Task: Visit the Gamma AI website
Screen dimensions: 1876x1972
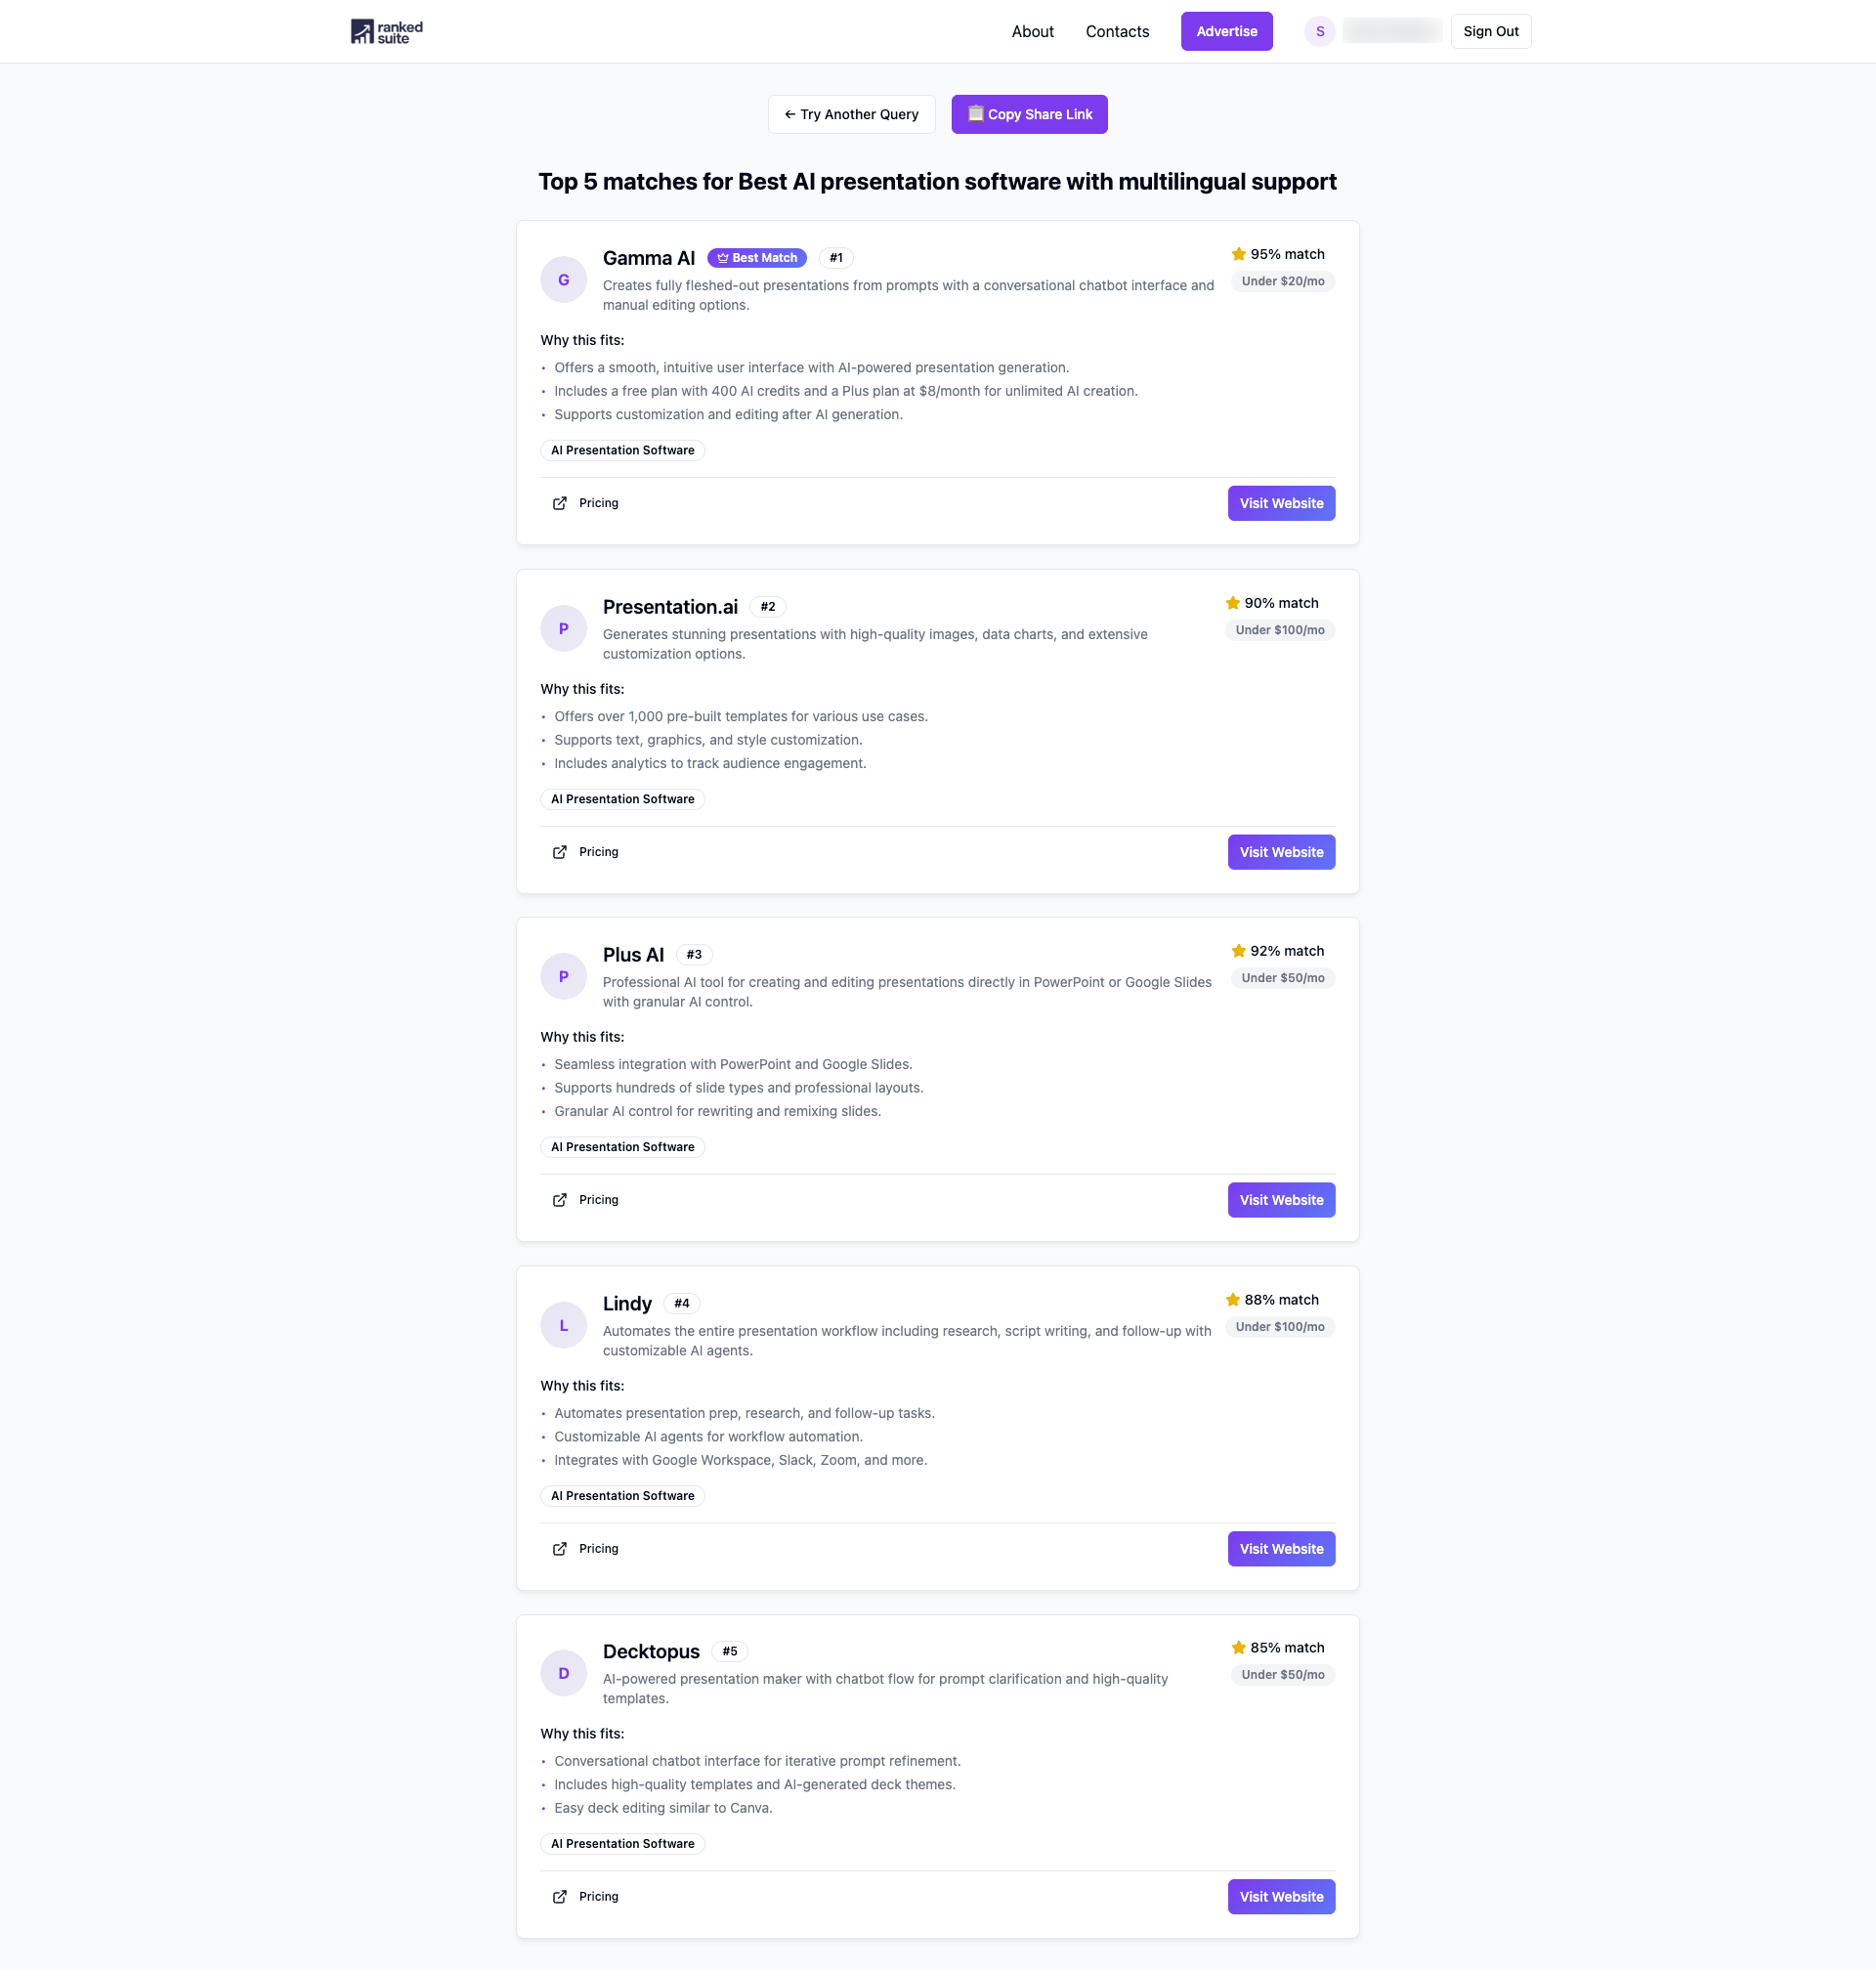Action: pyautogui.click(x=1280, y=503)
